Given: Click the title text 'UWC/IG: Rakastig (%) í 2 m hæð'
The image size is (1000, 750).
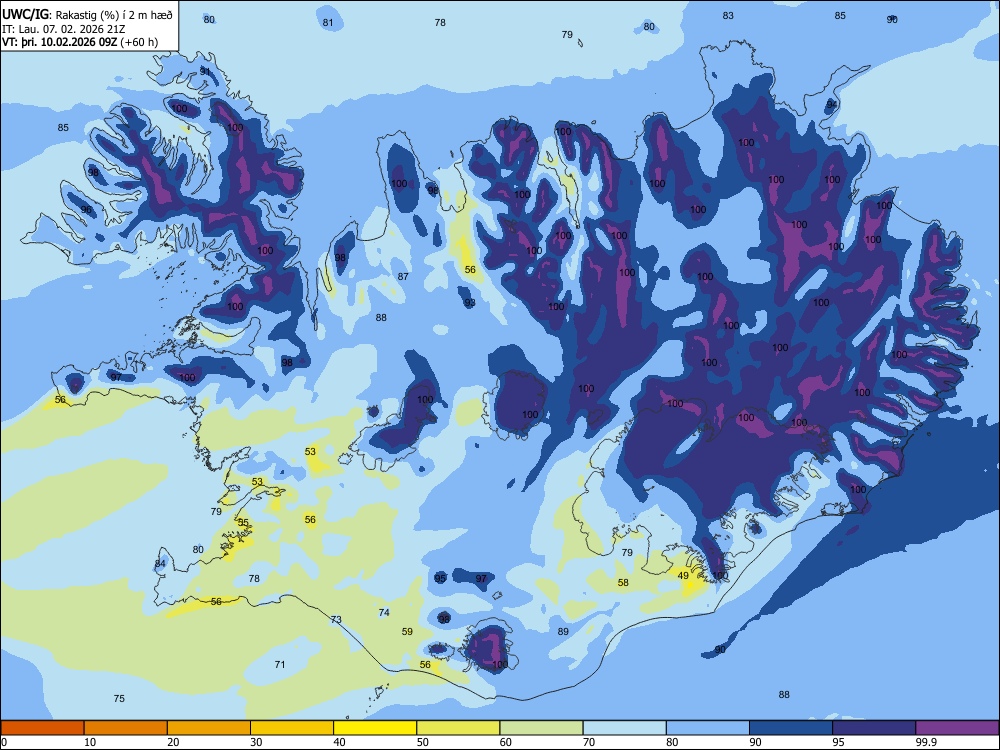Looking at the screenshot, I should tap(87, 15).
